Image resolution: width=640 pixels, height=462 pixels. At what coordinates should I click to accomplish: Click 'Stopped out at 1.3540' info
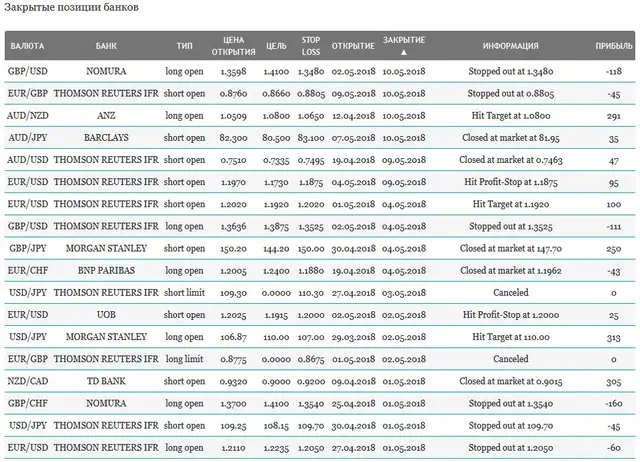pyautogui.click(x=511, y=403)
